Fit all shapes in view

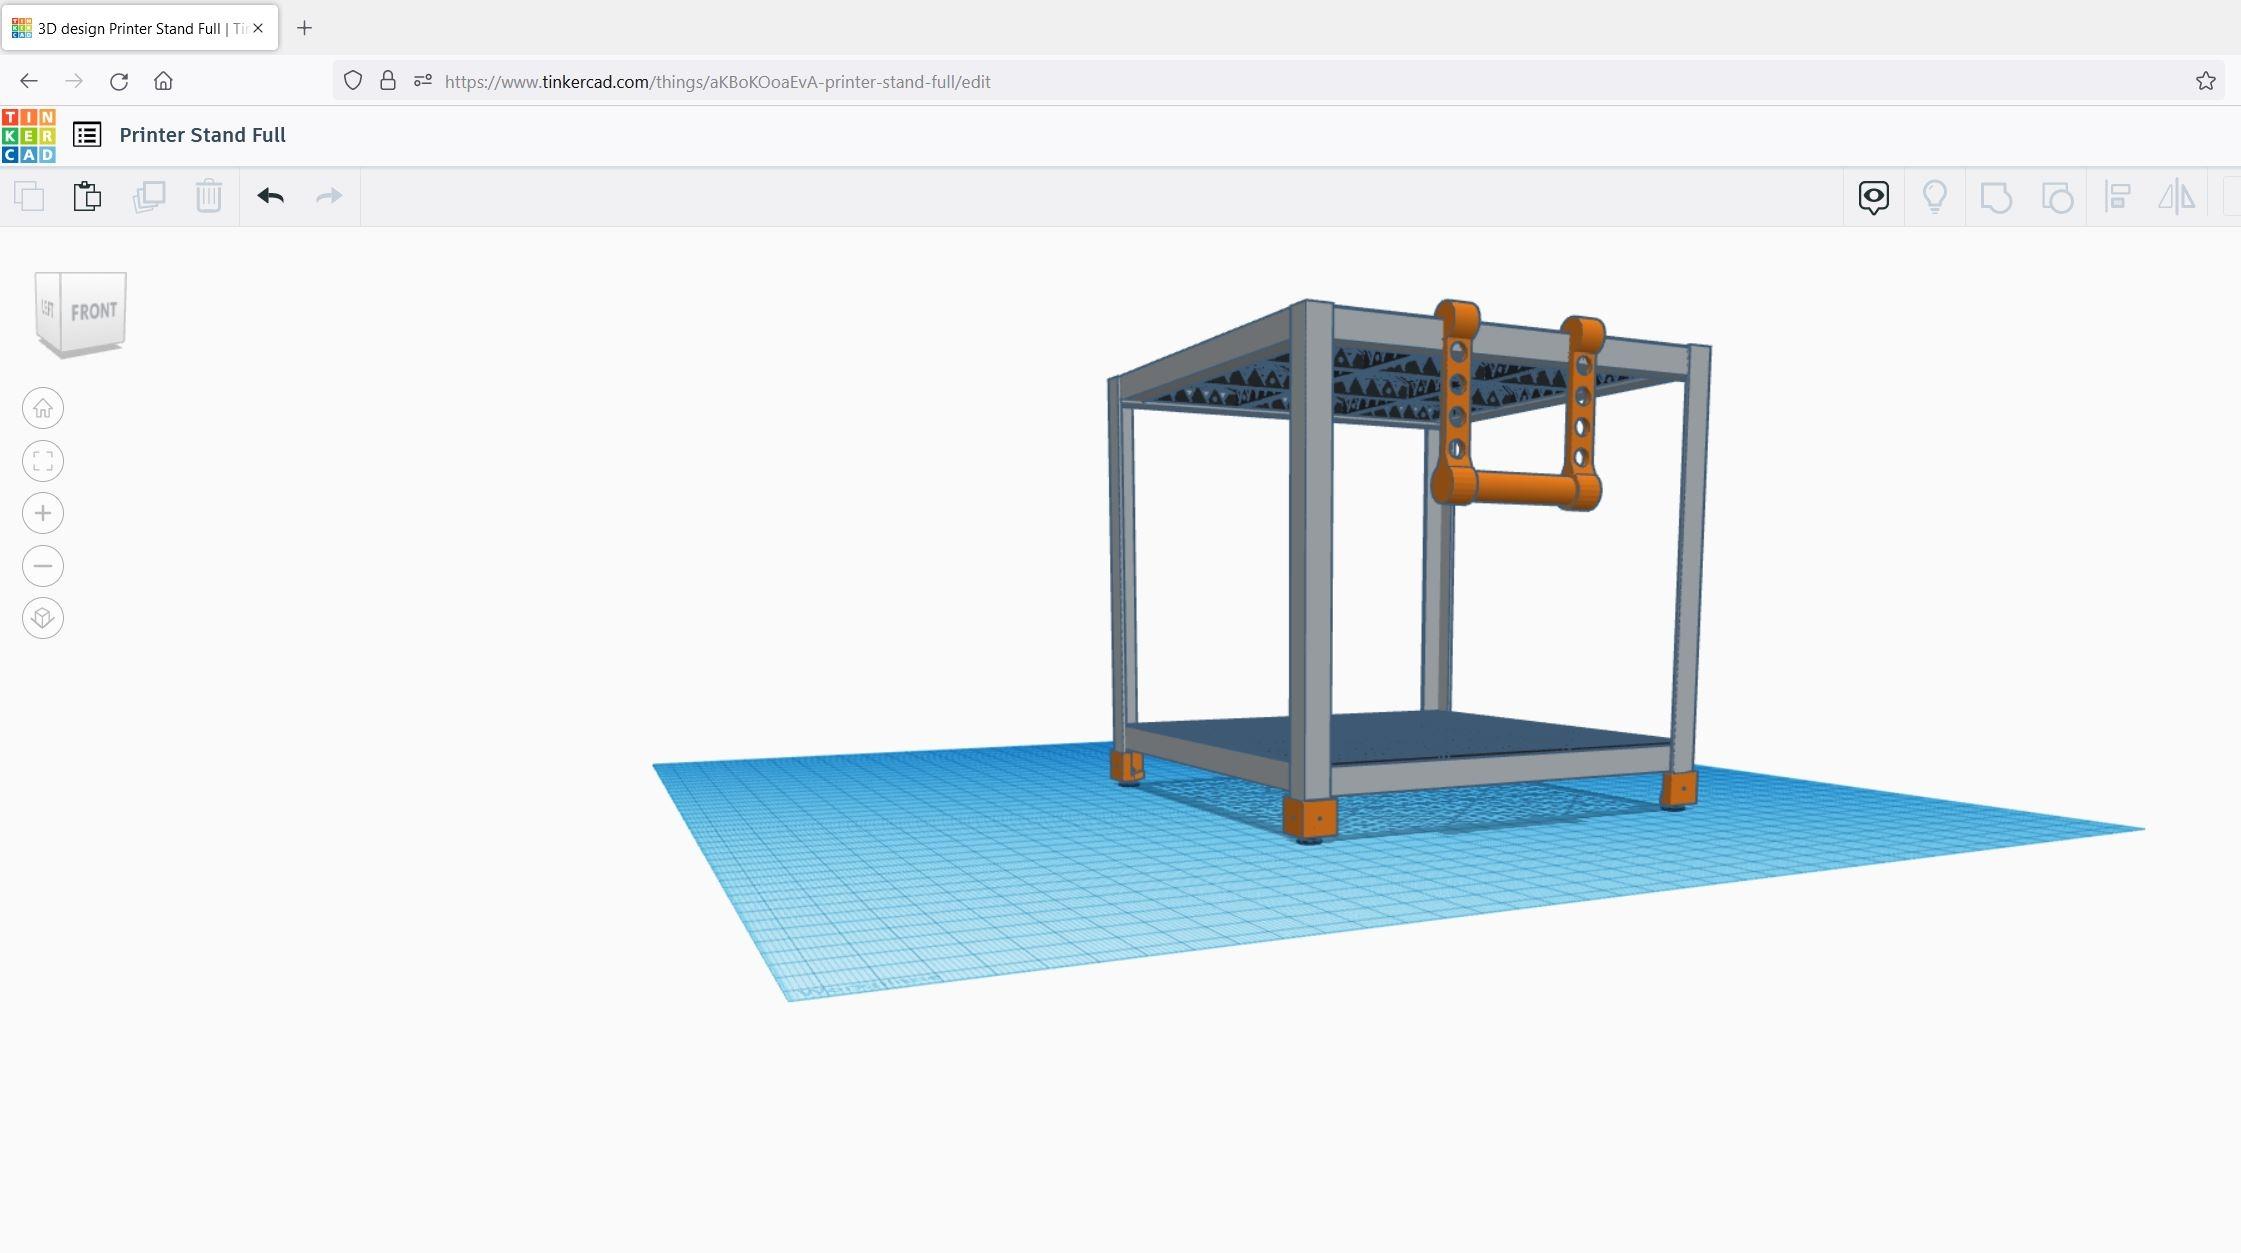coord(43,461)
